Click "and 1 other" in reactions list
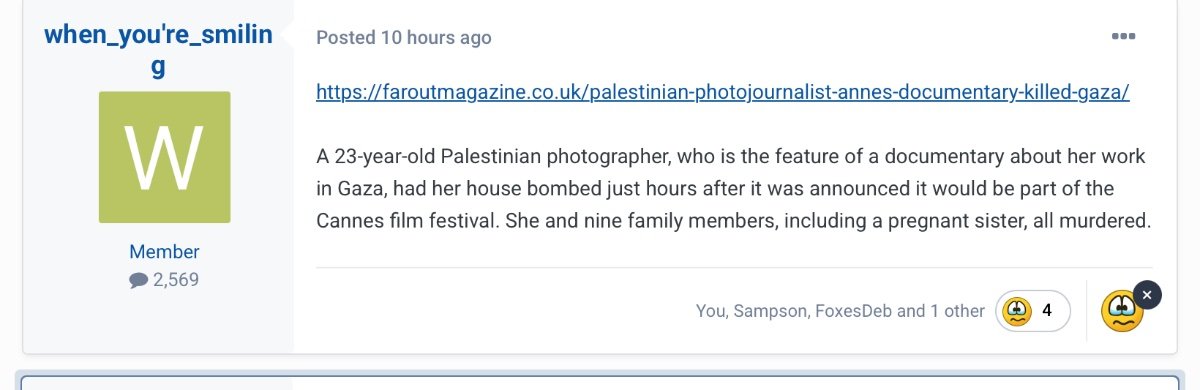Viewport: 1200px width, 390px height. [x=941, y=311]
